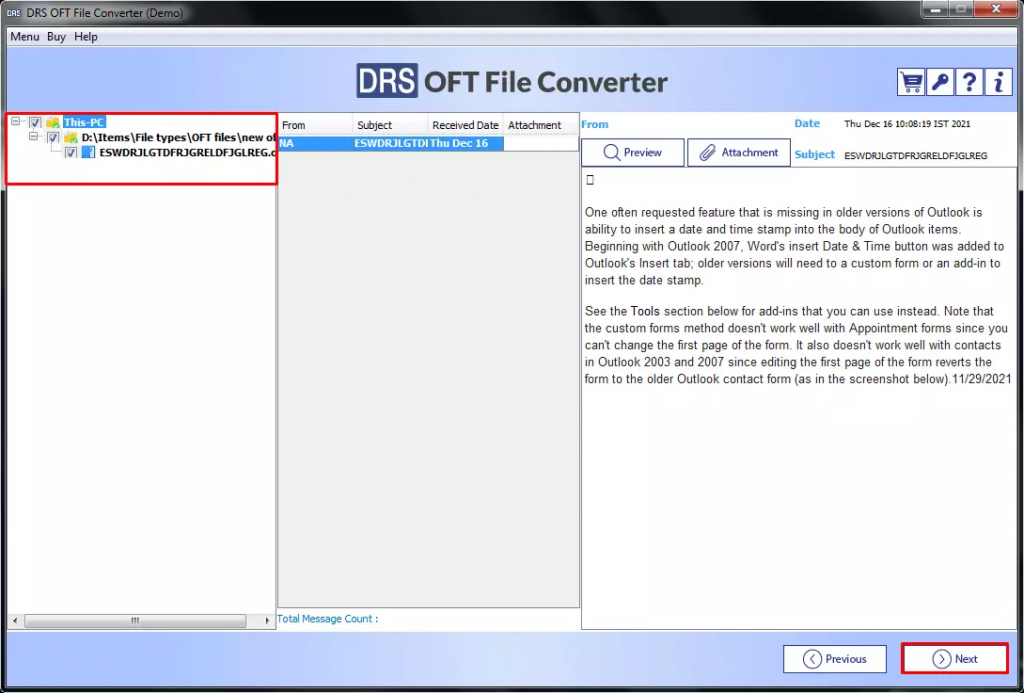
Task: Open the Menu menu
Action: pyautogui.click(x=24, y=36)
